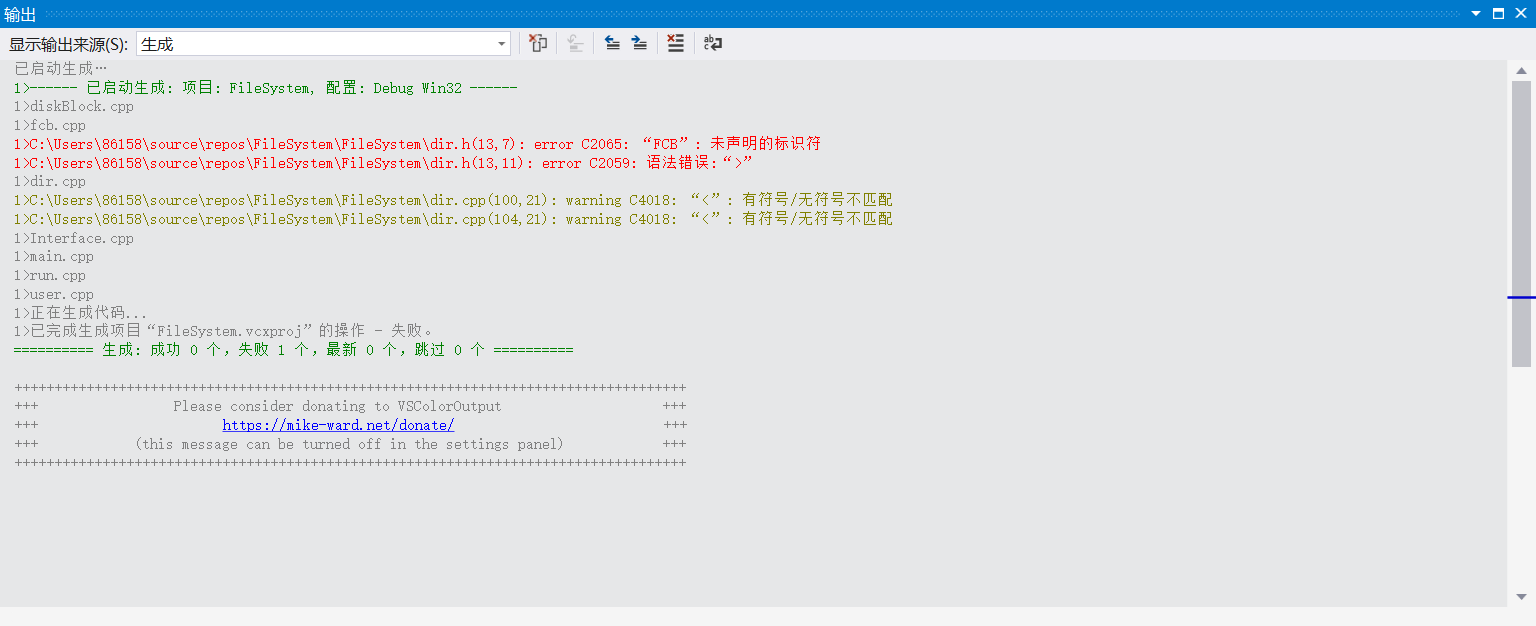This screenshot has width=1536, height=626.
Task: Select the error C2065 未声明的标识符 line
Action: 418,143
